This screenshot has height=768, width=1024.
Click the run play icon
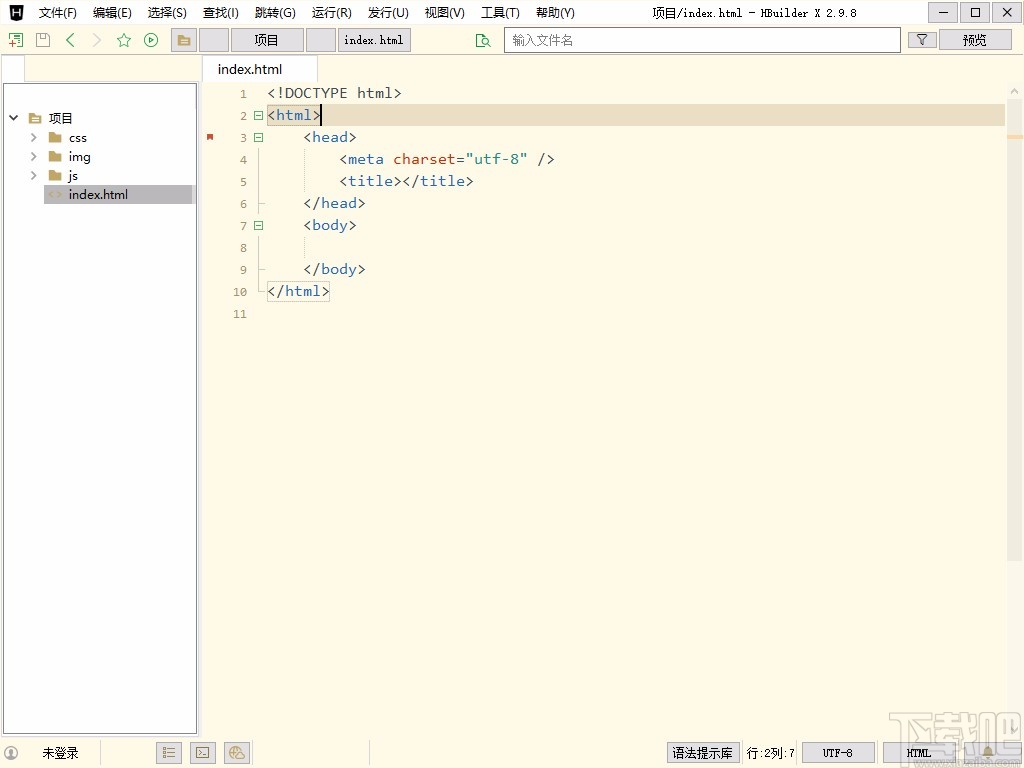click(151, 40)
